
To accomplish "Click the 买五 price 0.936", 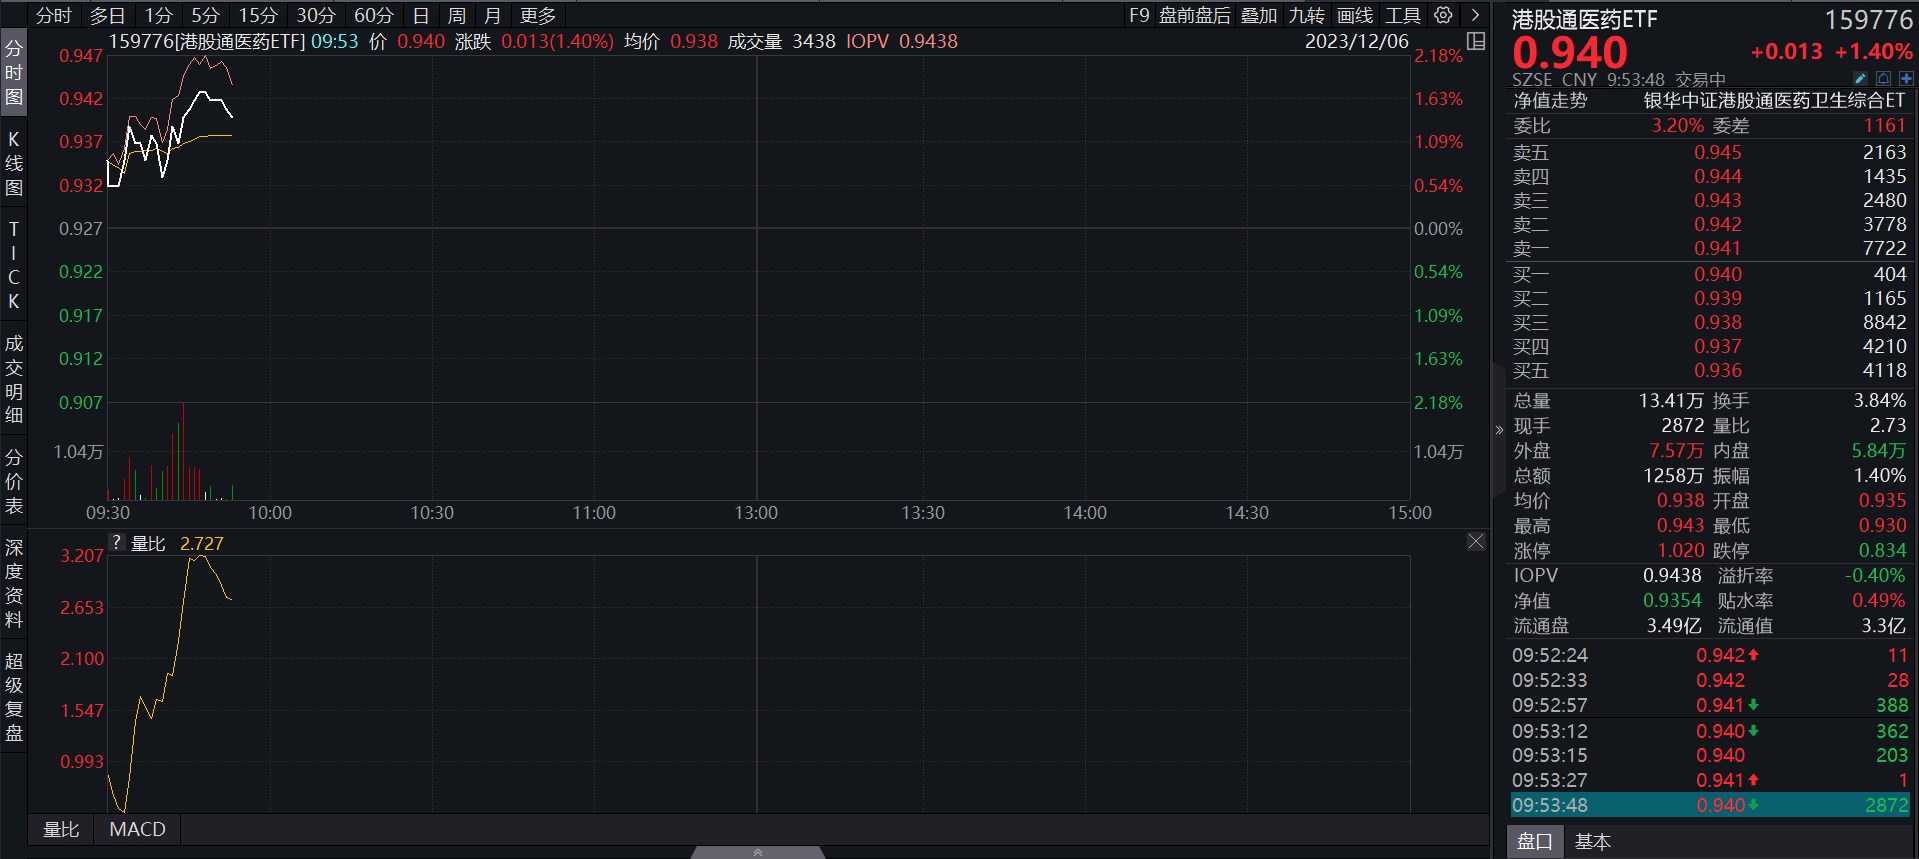I will point(1717,370).
